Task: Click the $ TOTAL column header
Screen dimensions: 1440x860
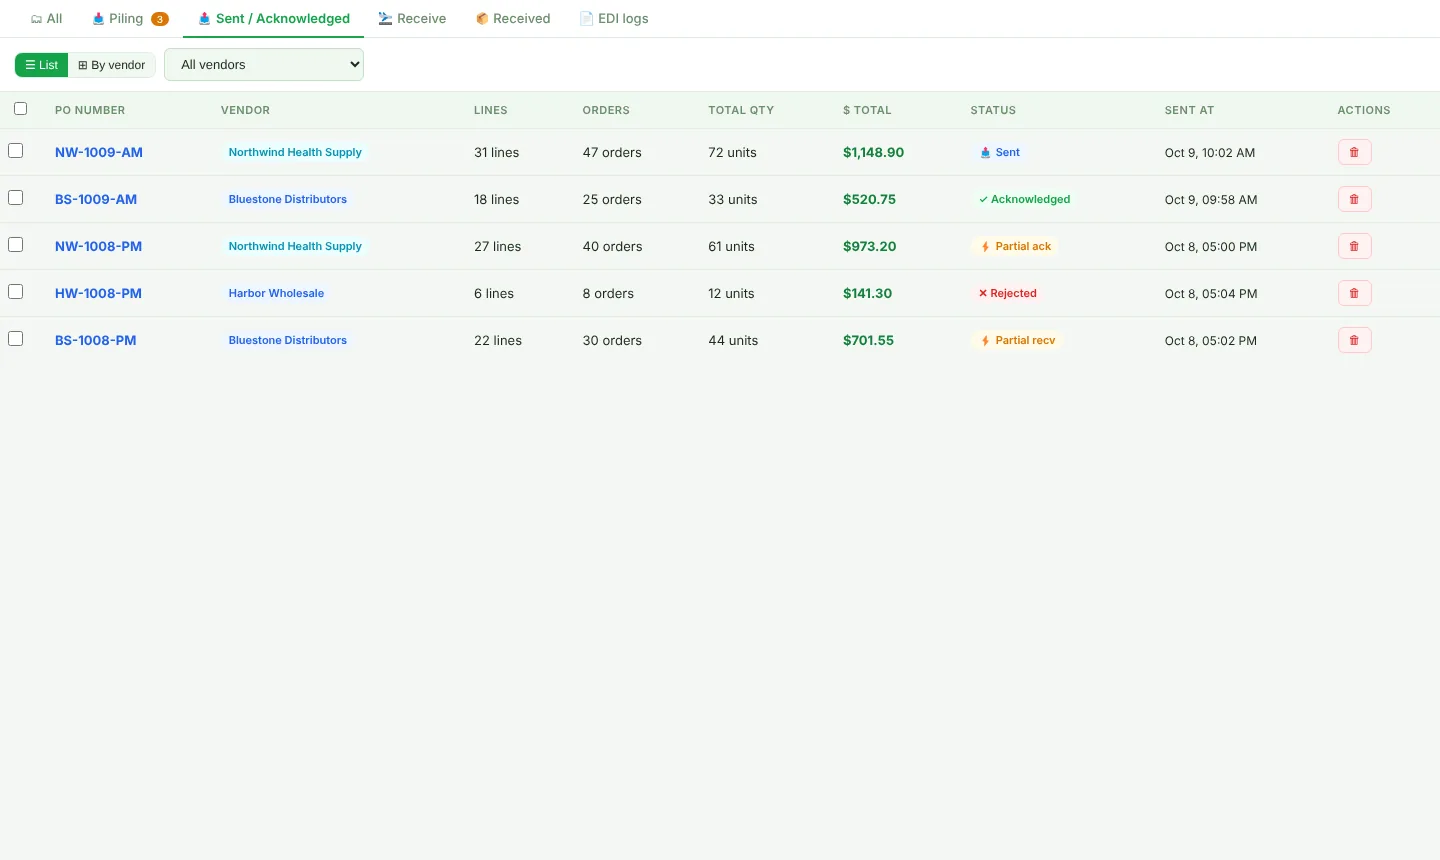Action: coord(867,110)
